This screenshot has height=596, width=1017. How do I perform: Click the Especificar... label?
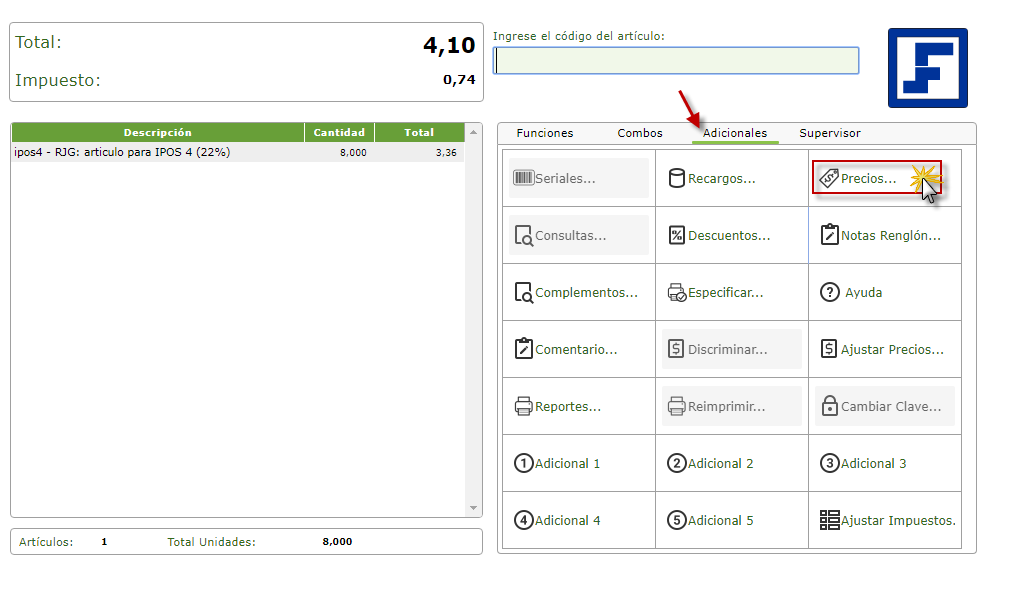pos(725,292)
